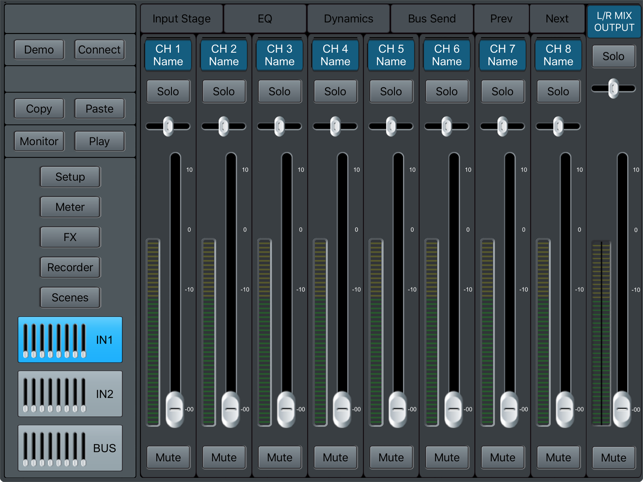Open the Meter view

pos(70,207)
